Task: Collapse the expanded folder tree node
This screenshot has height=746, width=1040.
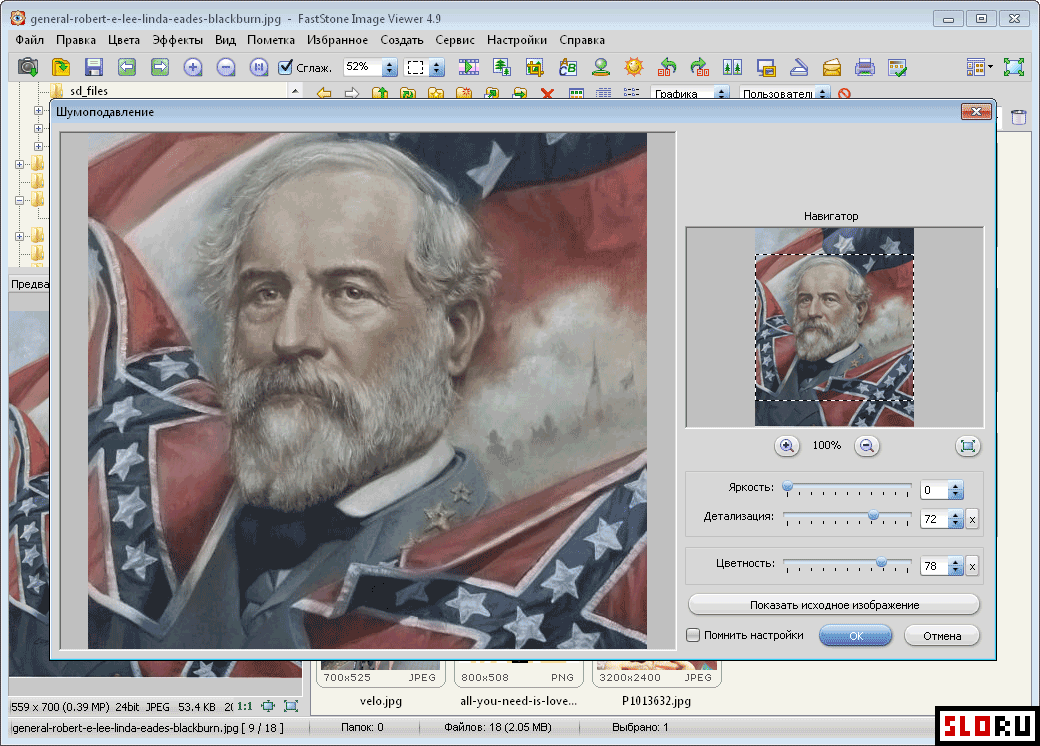Action: click(19, 200)
